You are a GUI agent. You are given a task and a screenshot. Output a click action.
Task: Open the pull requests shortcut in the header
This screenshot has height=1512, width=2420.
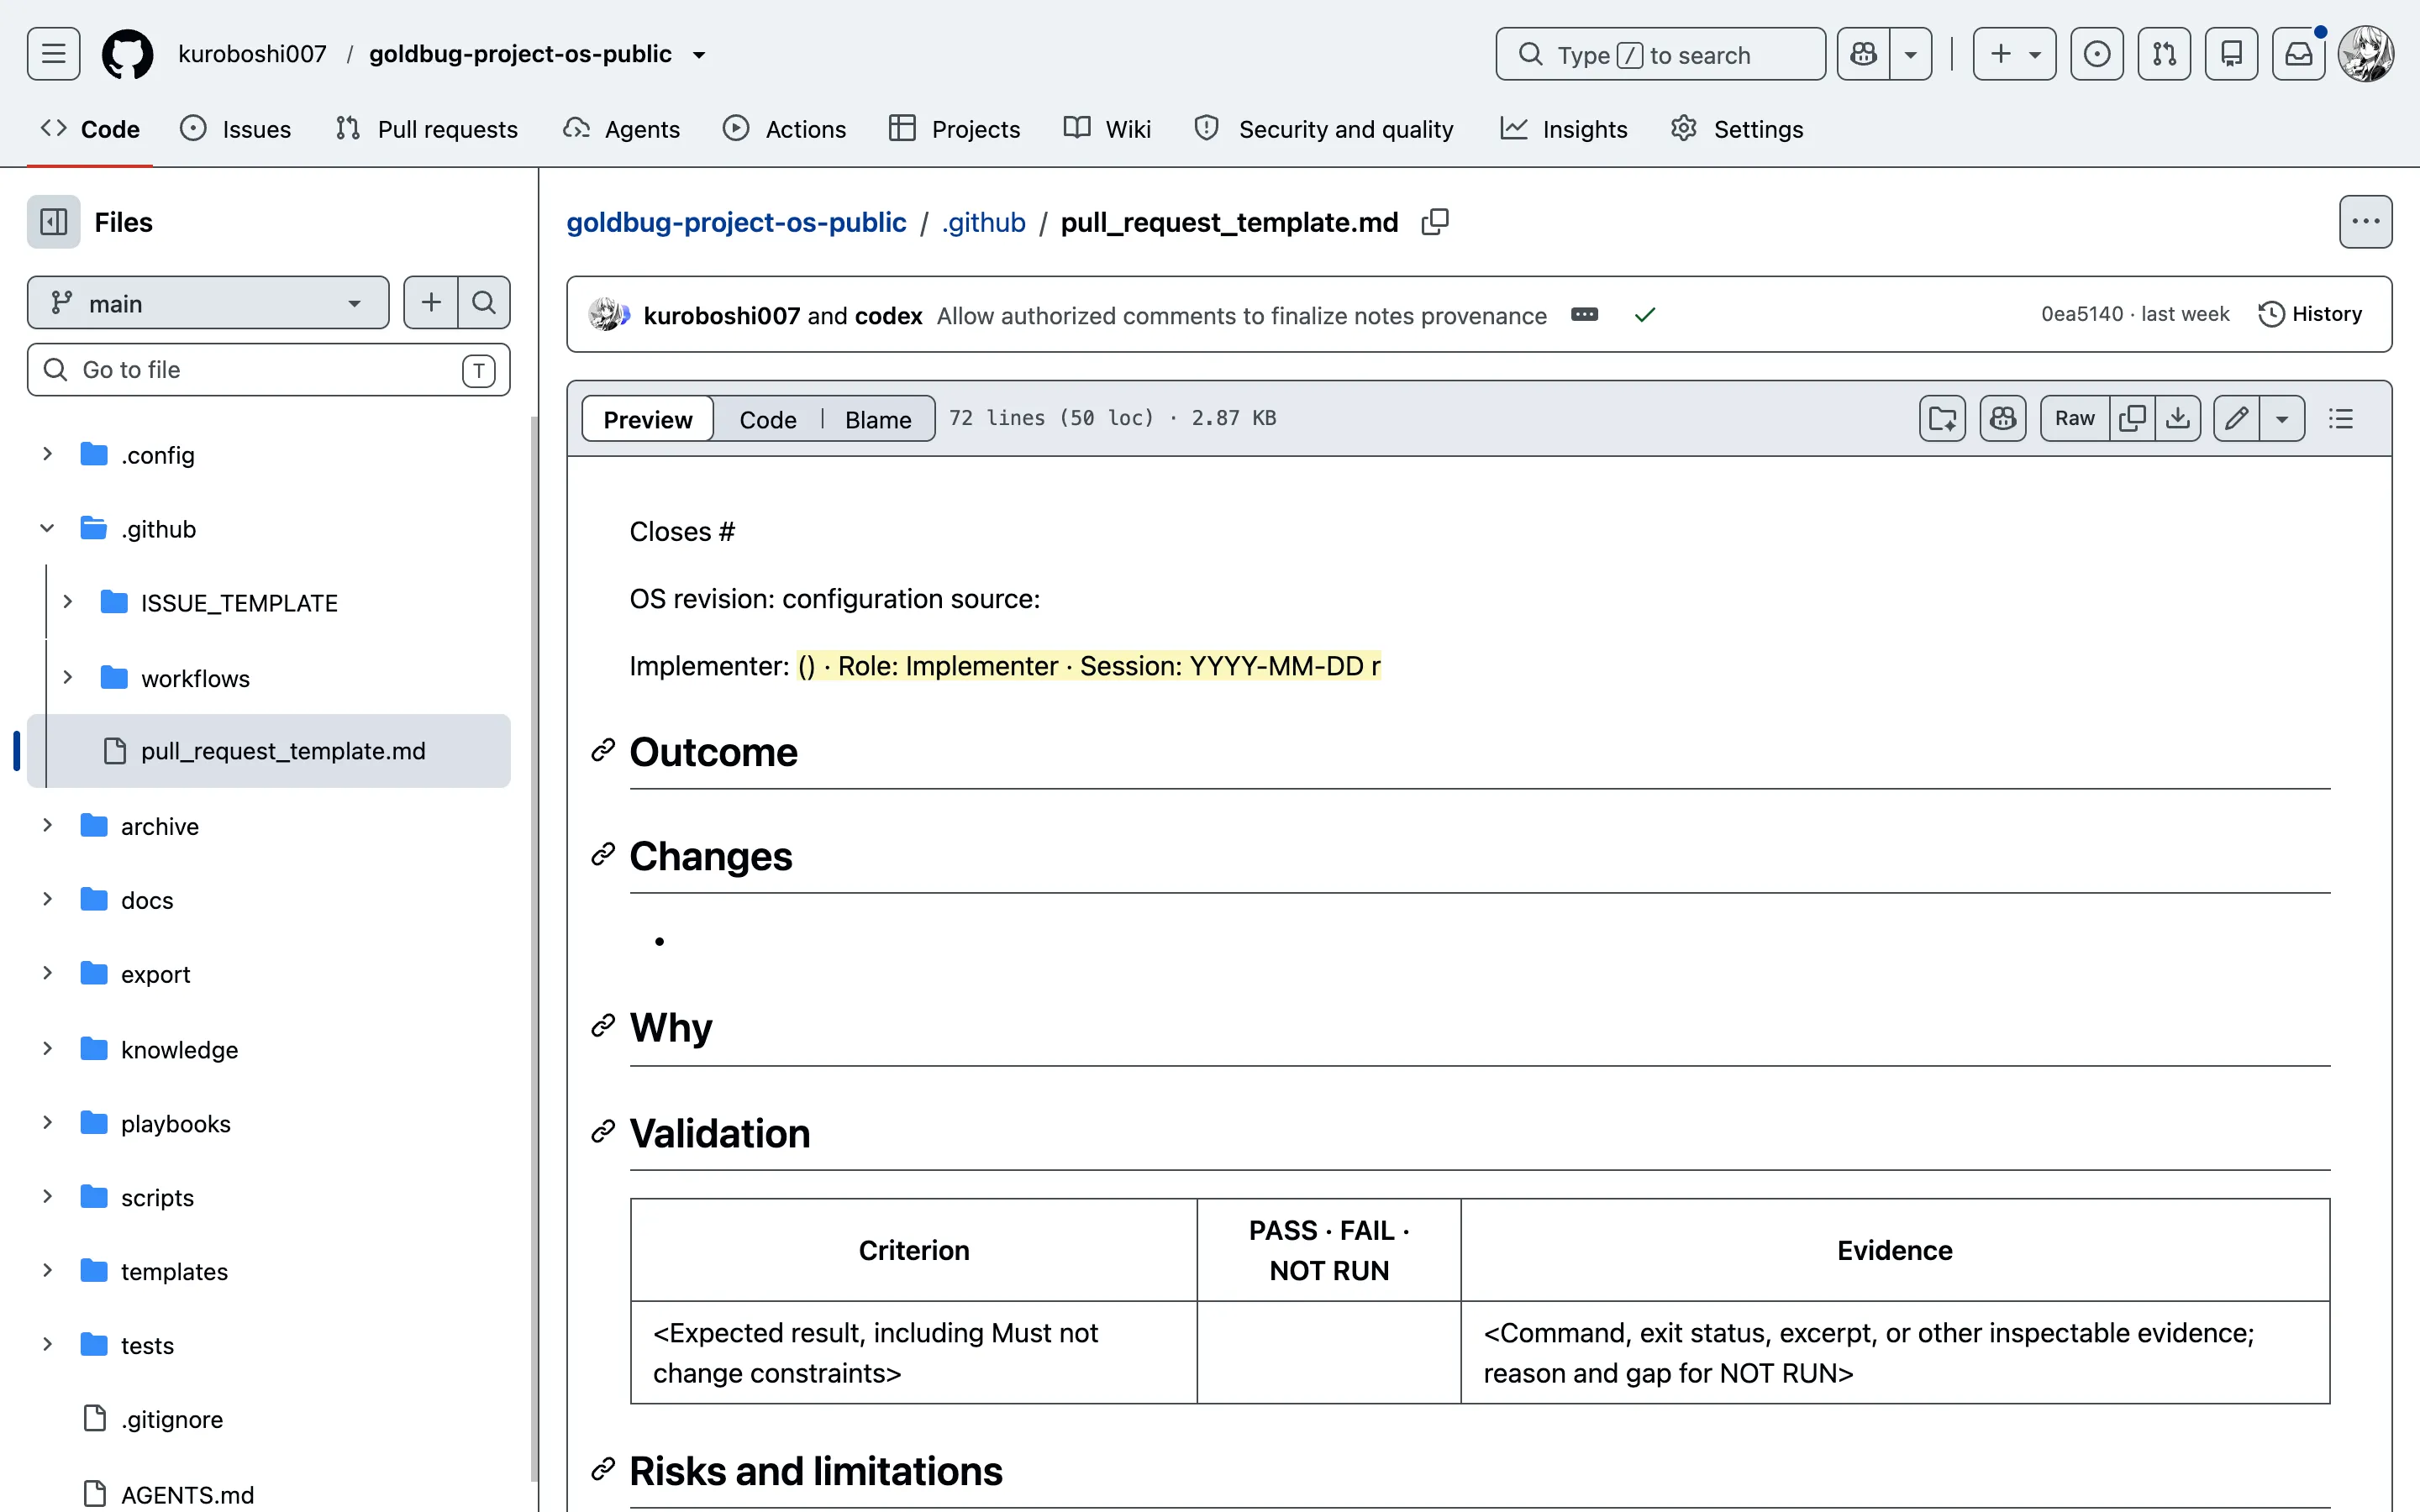2164,54
